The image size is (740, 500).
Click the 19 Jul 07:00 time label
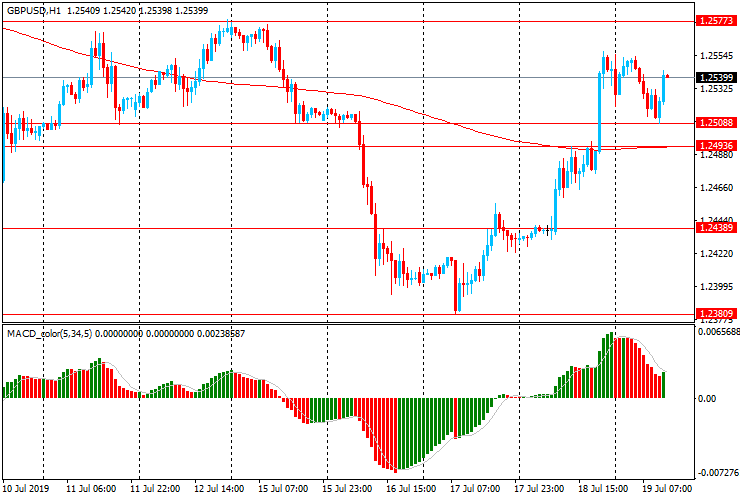coord(667,488)
